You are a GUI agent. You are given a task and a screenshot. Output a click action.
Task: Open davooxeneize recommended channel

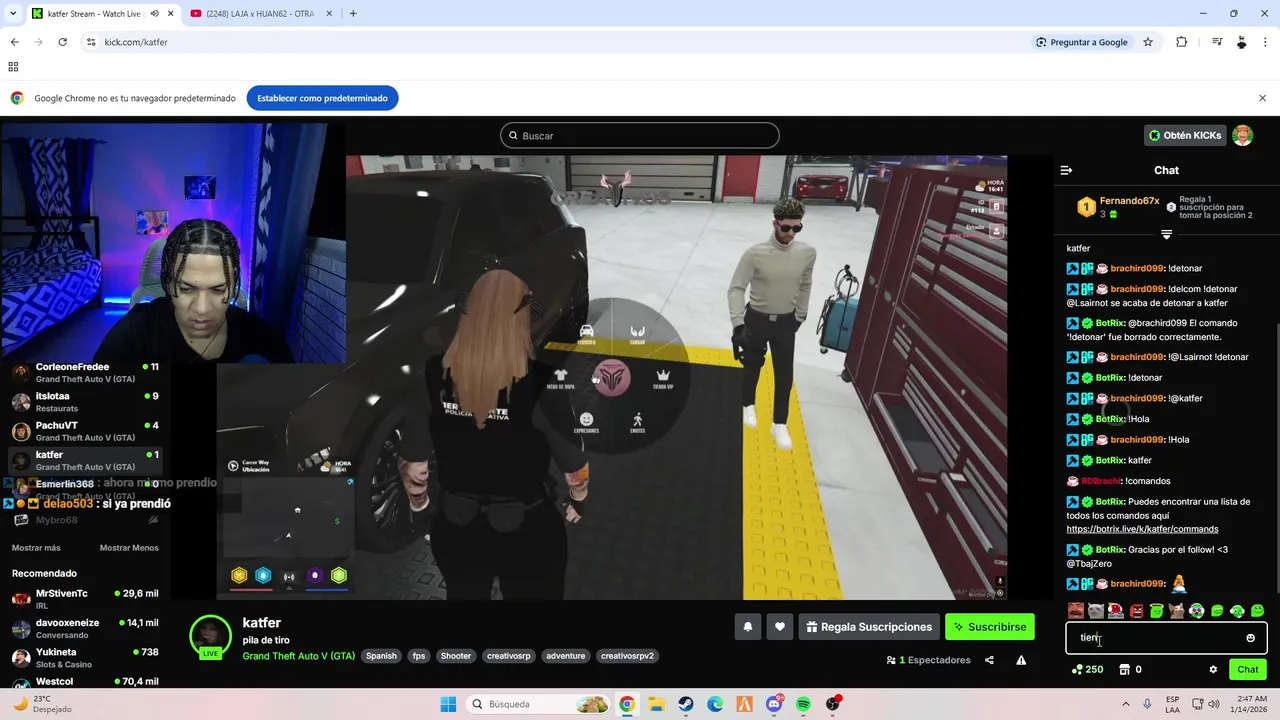pos(85,628)
